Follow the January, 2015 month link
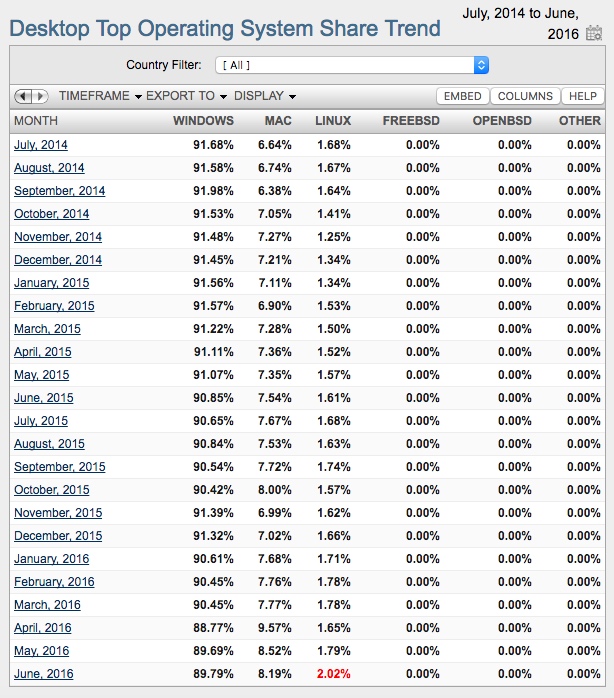This screenshot has height=698, width=614. [x=51, y=283]
